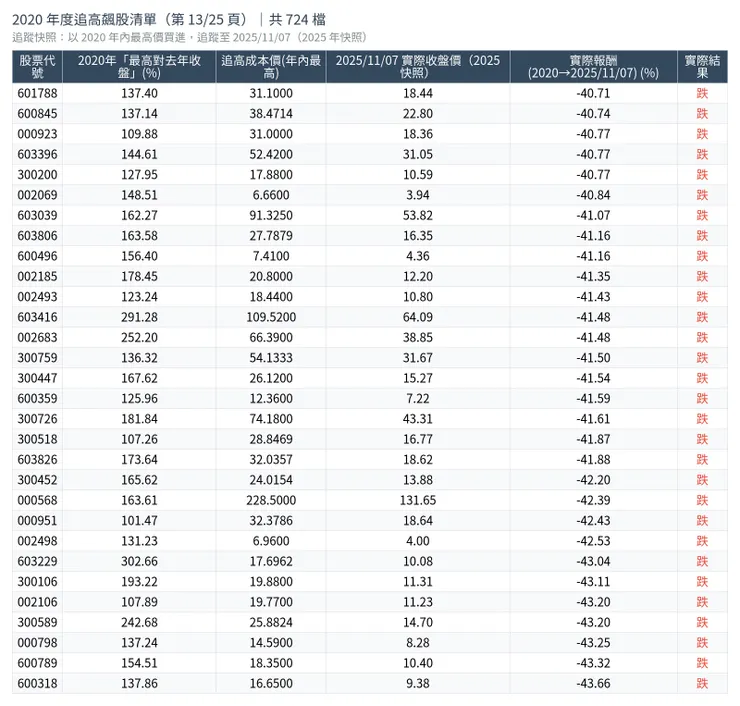Click the 242.68 value in 300589 row
Viewport: 740px width, 706px height.
[139, 622]
